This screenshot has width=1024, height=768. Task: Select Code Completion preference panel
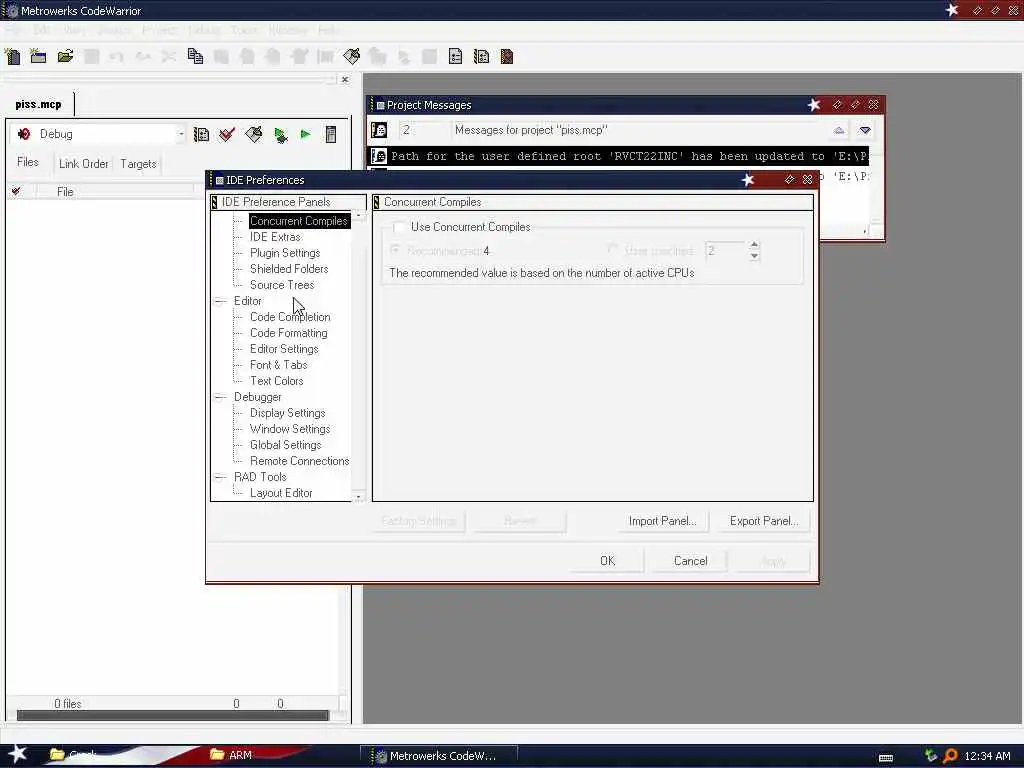click(290, 317)
